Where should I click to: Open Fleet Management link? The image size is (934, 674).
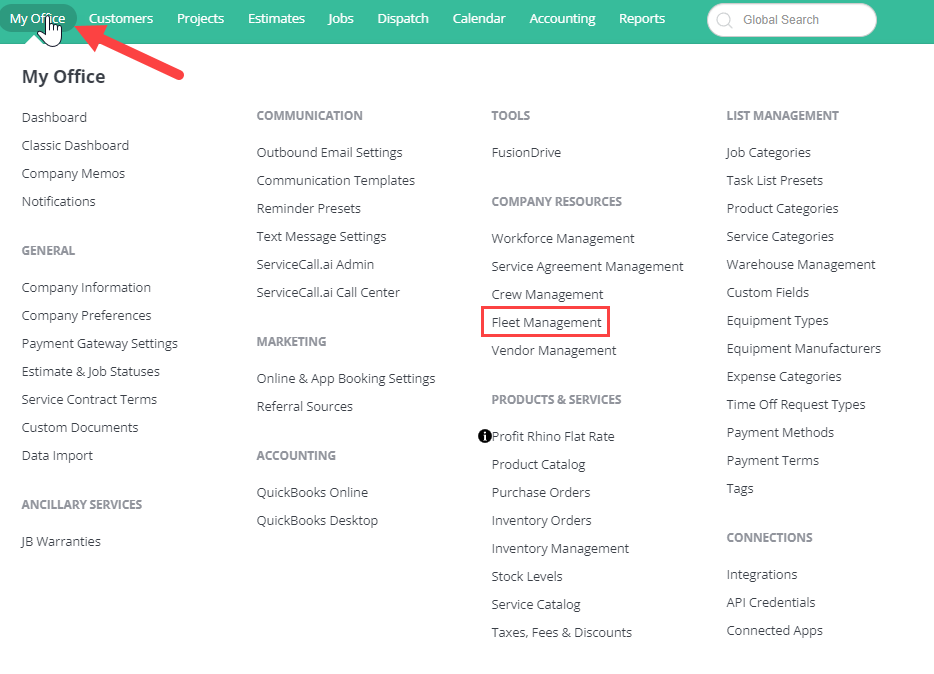pos(546,322)
